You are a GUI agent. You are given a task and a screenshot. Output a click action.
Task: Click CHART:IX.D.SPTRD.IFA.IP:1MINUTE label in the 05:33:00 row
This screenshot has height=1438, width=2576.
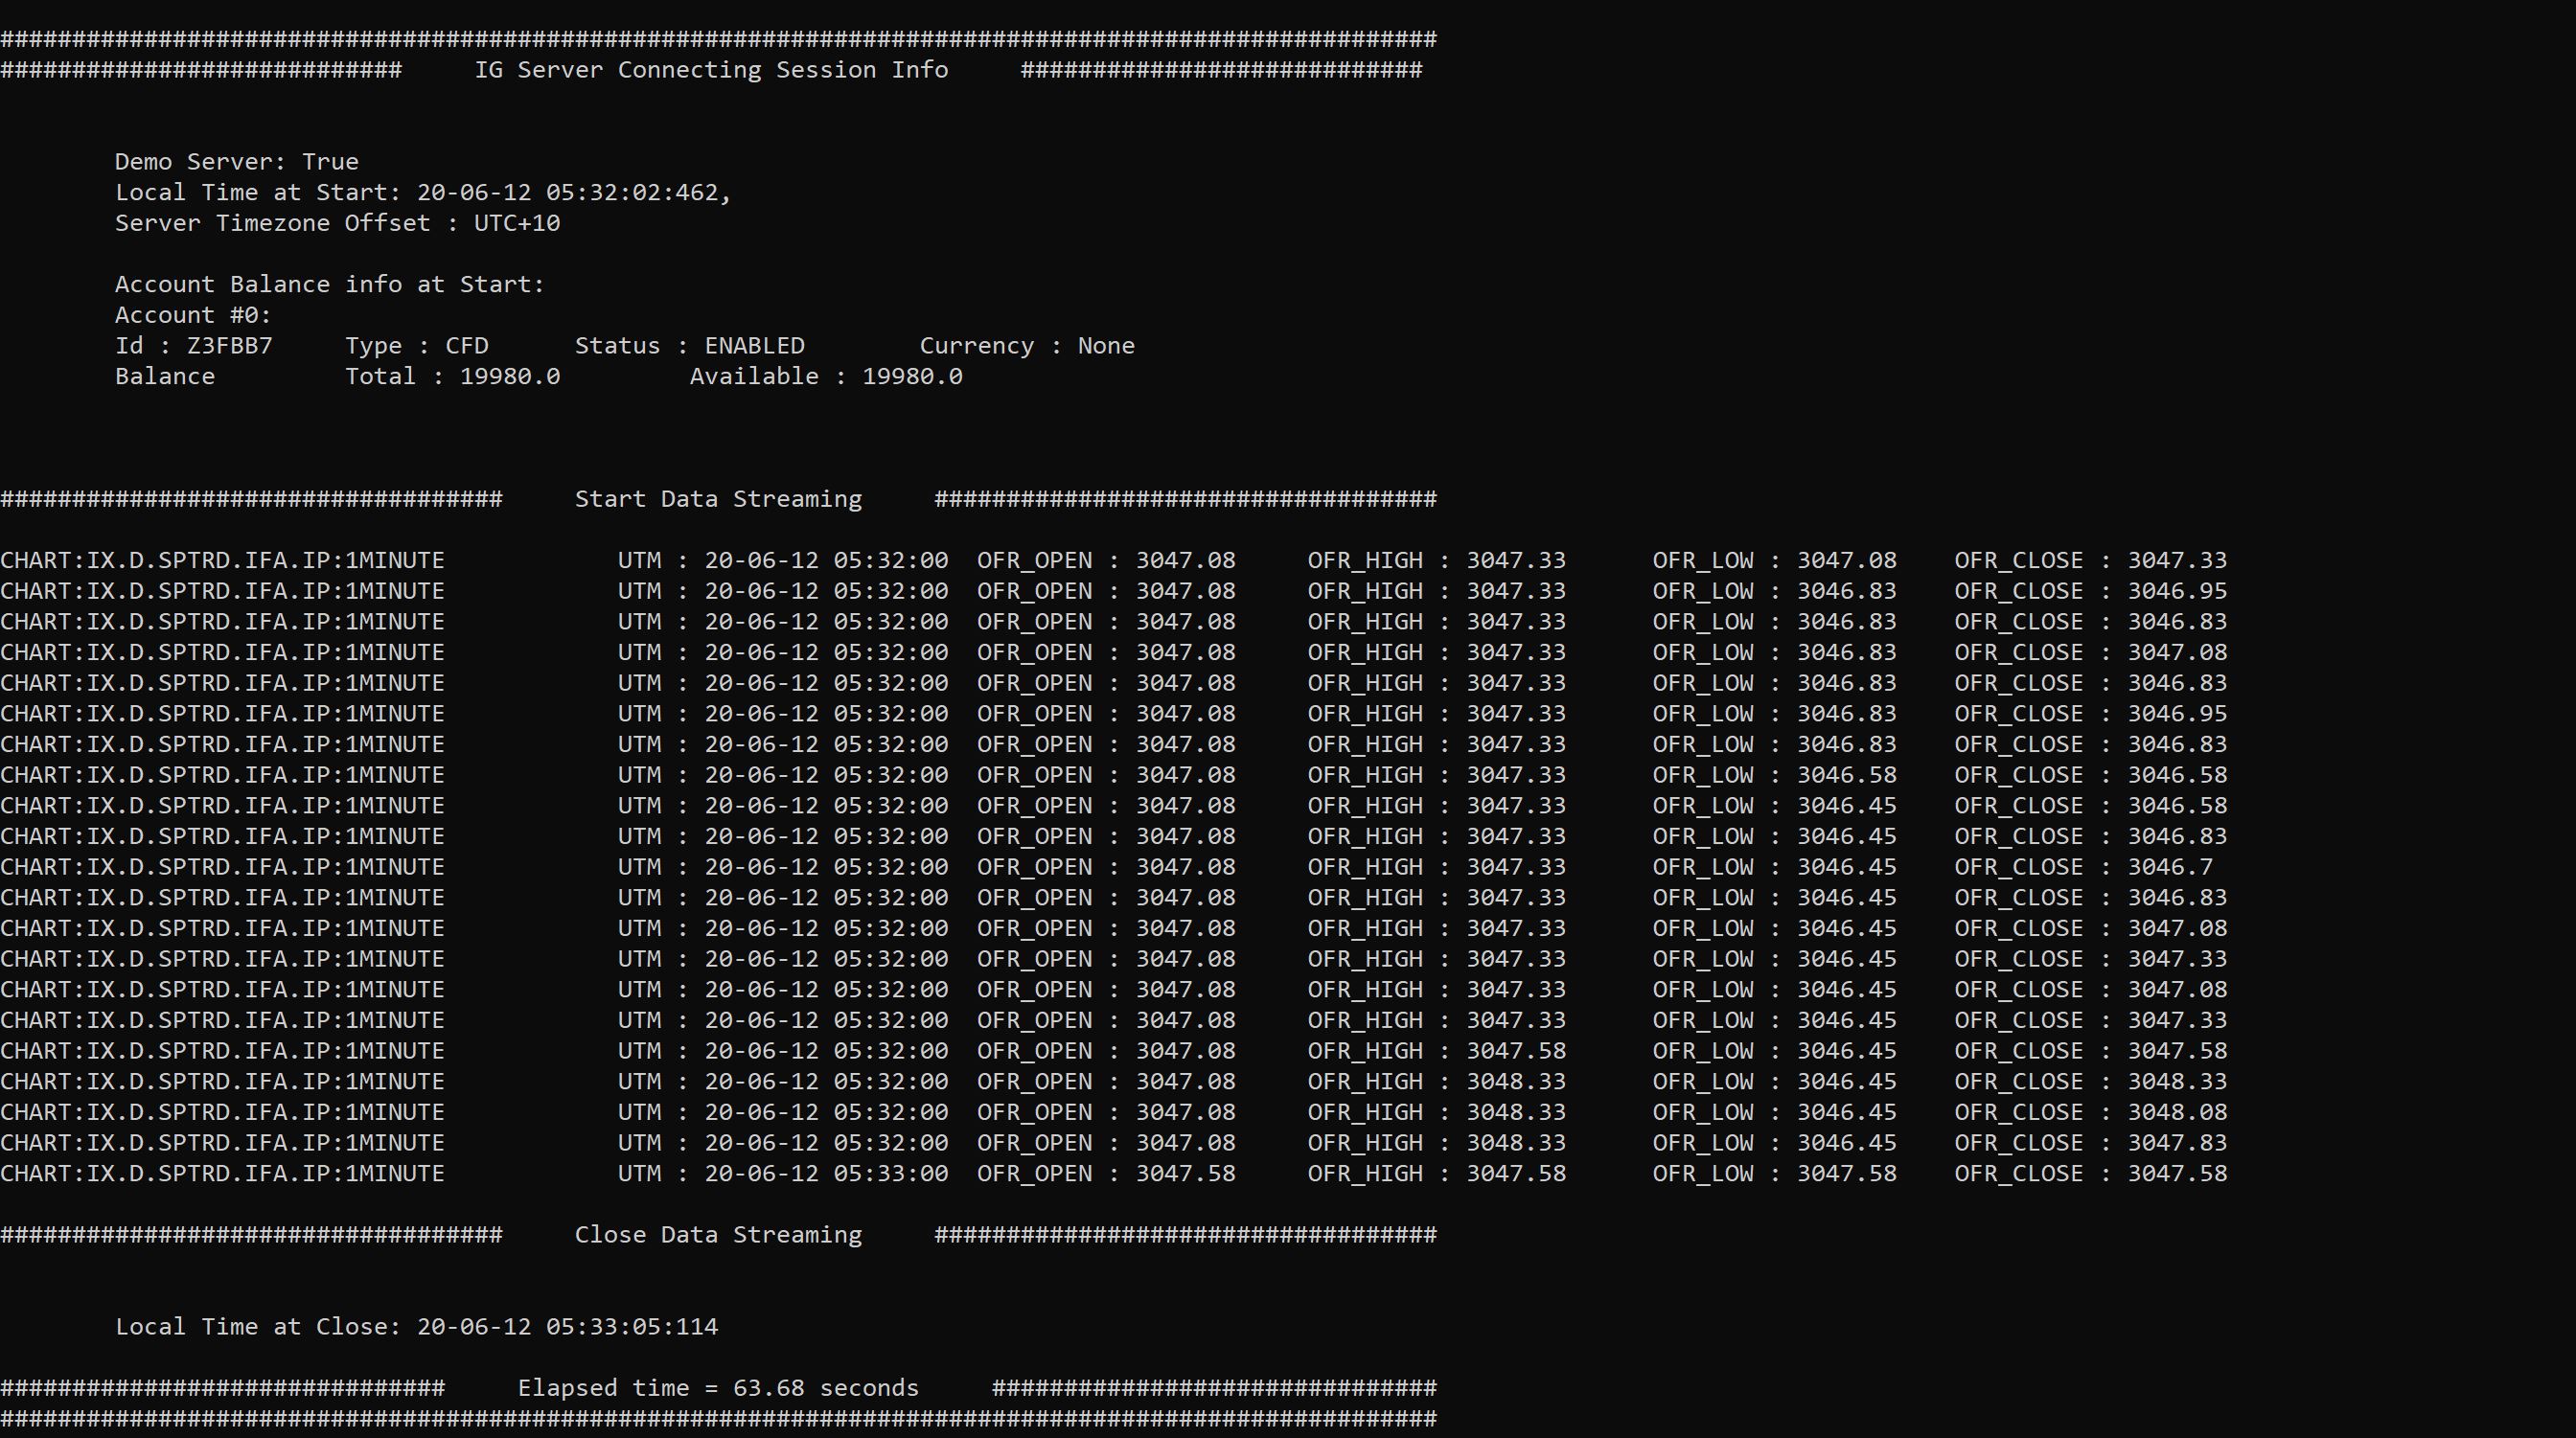(222, 1174)
